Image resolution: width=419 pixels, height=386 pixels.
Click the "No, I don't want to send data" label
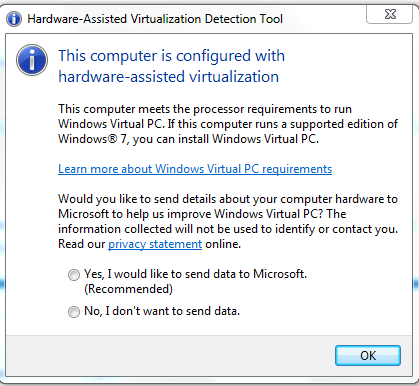point(162,311)
